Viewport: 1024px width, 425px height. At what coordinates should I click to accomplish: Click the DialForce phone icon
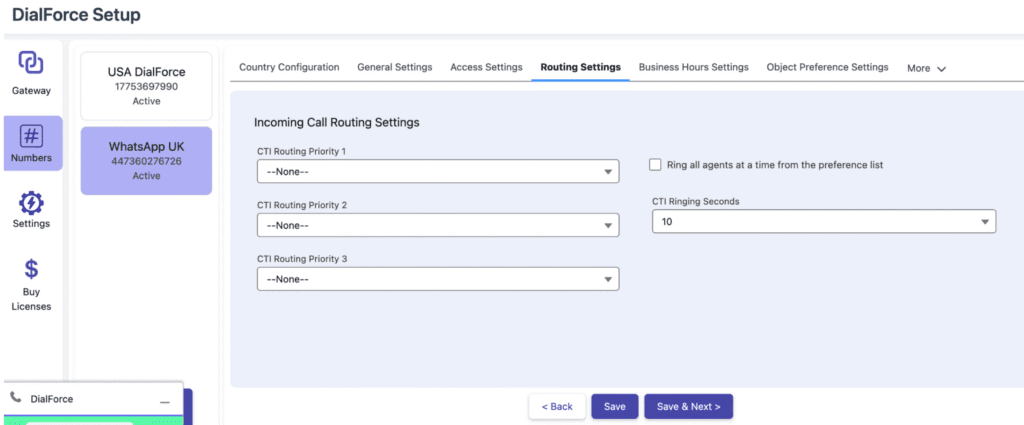coord(15,398)
